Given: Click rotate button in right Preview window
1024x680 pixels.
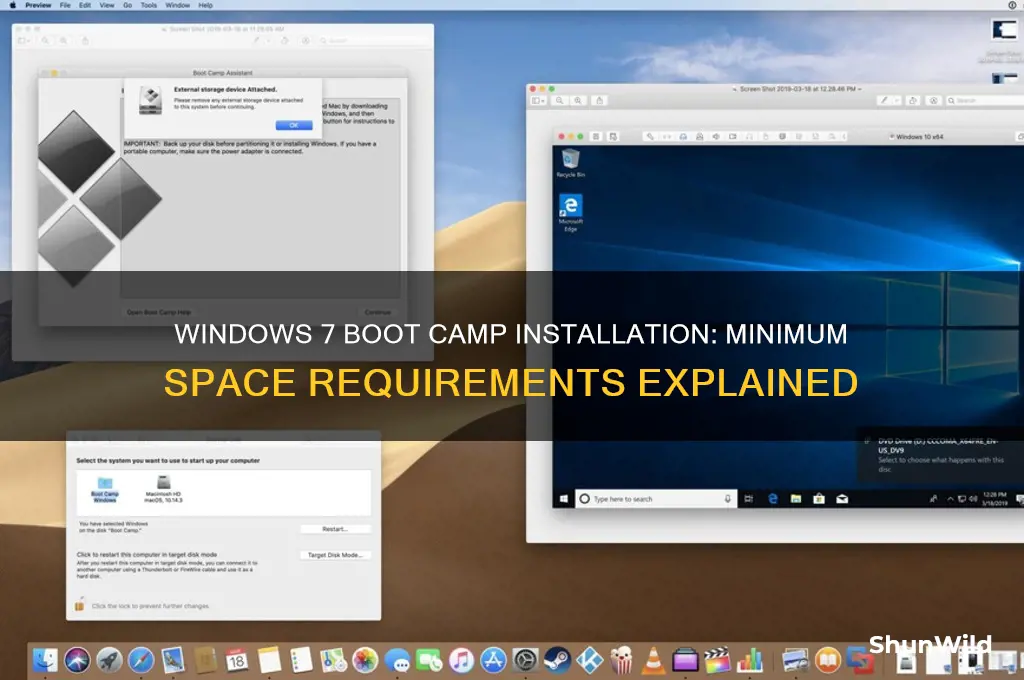Looking at the screenshot, I should click(913, 101).
